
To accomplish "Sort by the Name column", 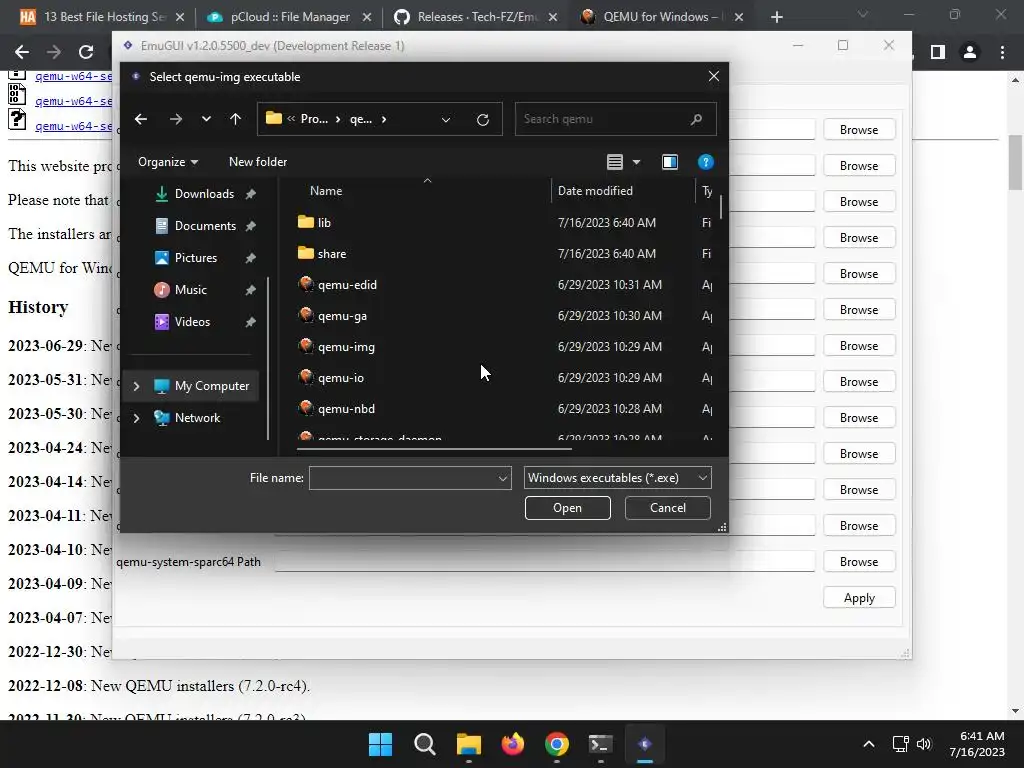I will [x=326, y=191].
